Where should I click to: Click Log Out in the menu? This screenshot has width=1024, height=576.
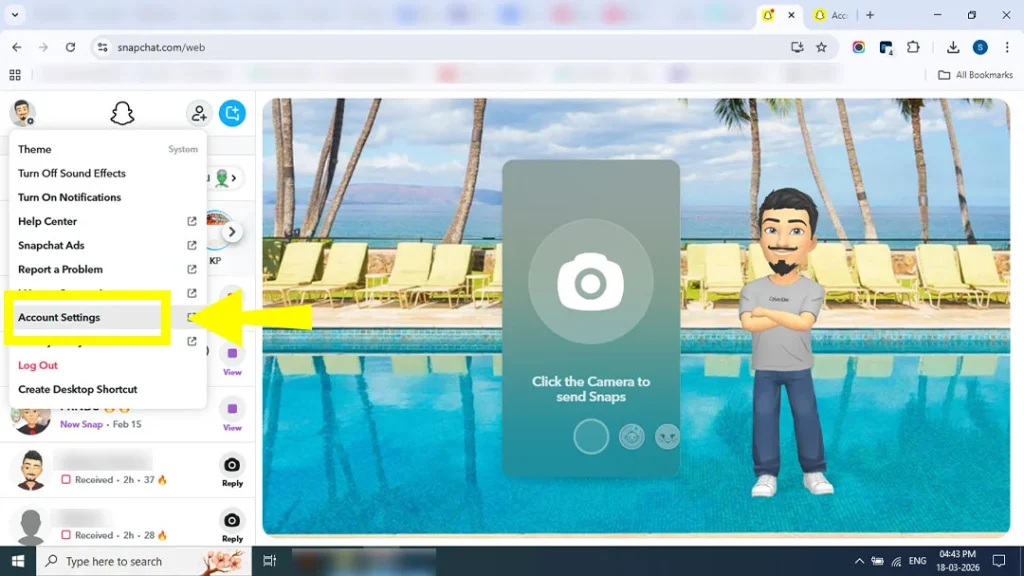(37, 365)
